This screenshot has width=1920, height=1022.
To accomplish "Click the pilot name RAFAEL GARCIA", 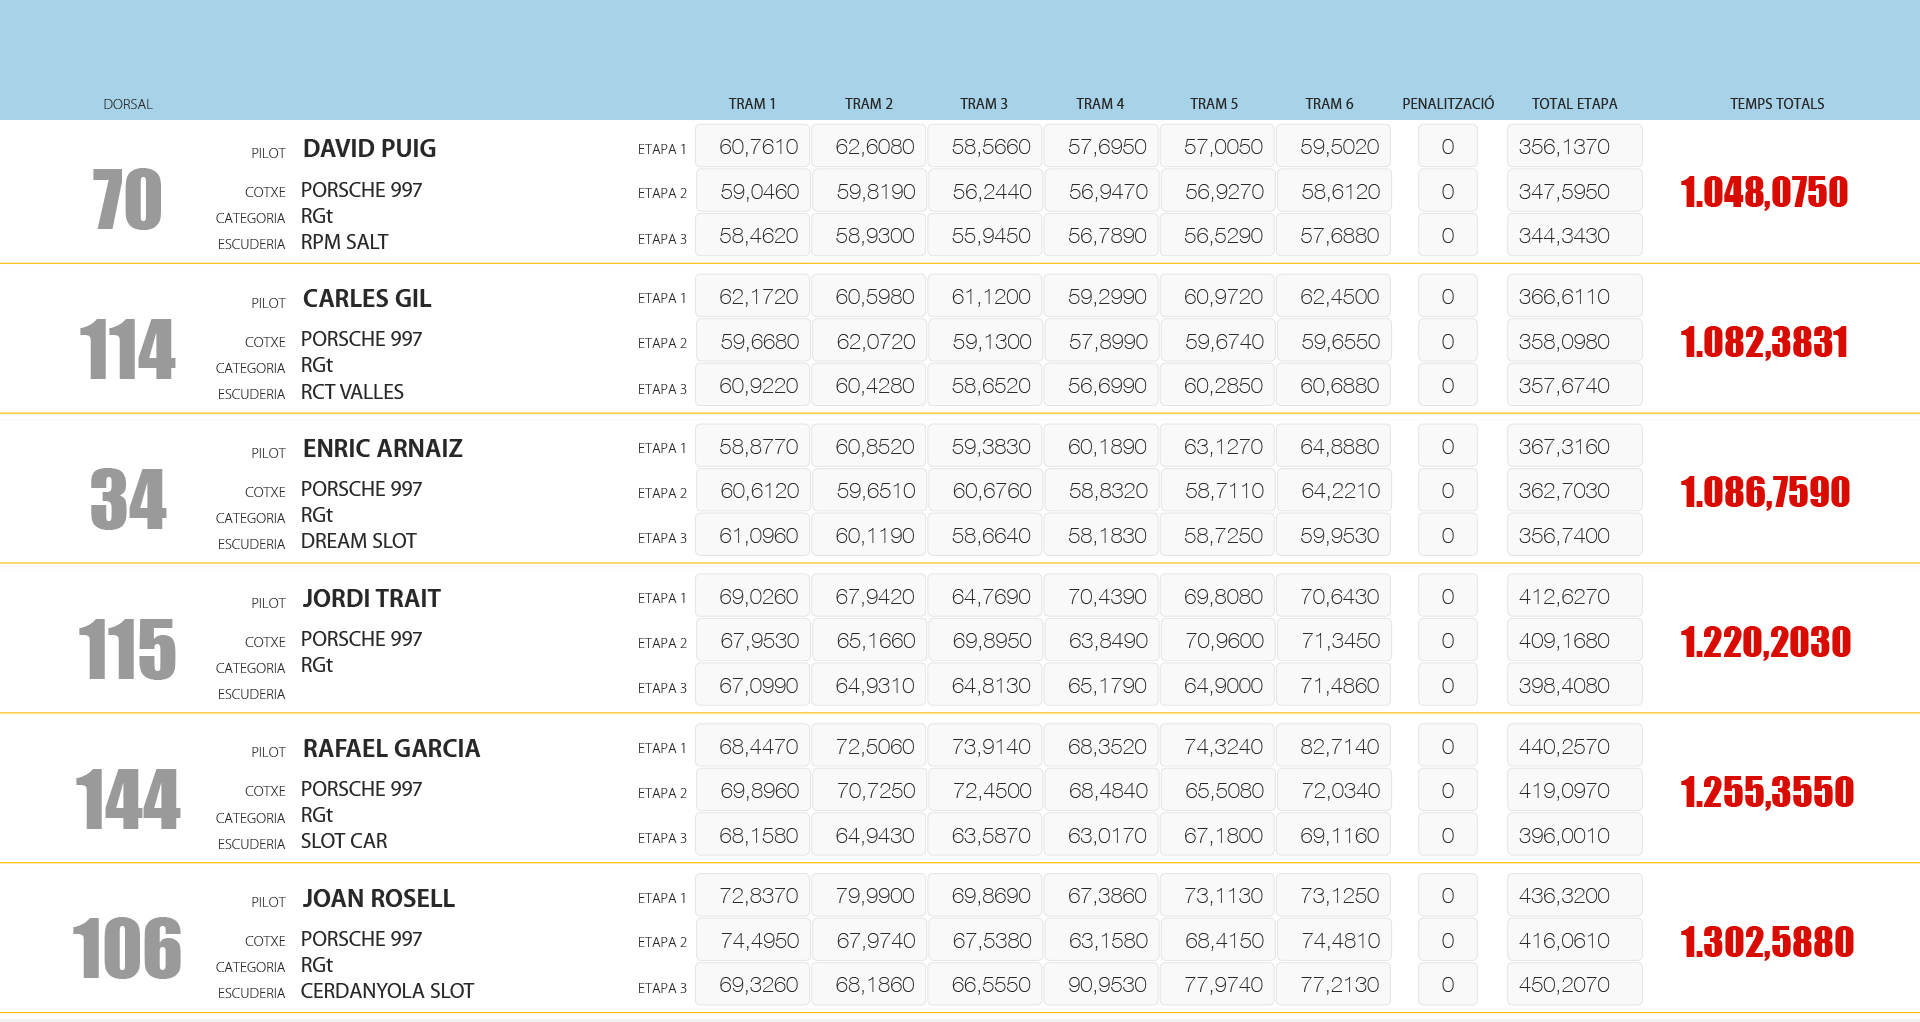I will click(x=391, y=749).
